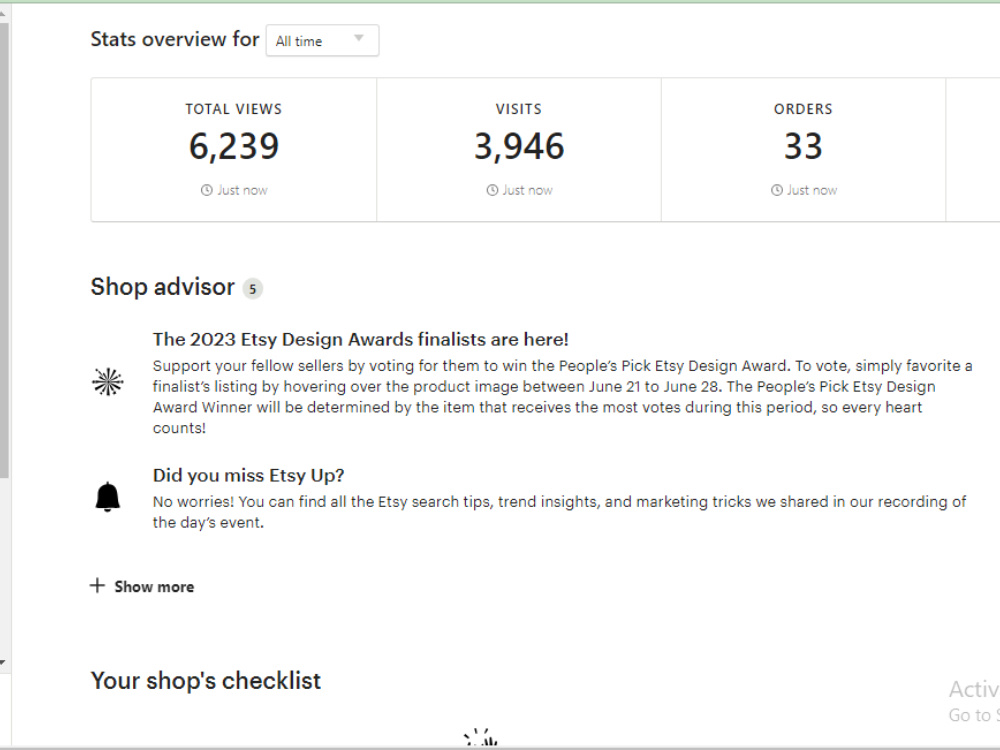The height and width of the screenshot is (750, 1000).
Task: Select the Visits stat card
Action: coord(518,150)
